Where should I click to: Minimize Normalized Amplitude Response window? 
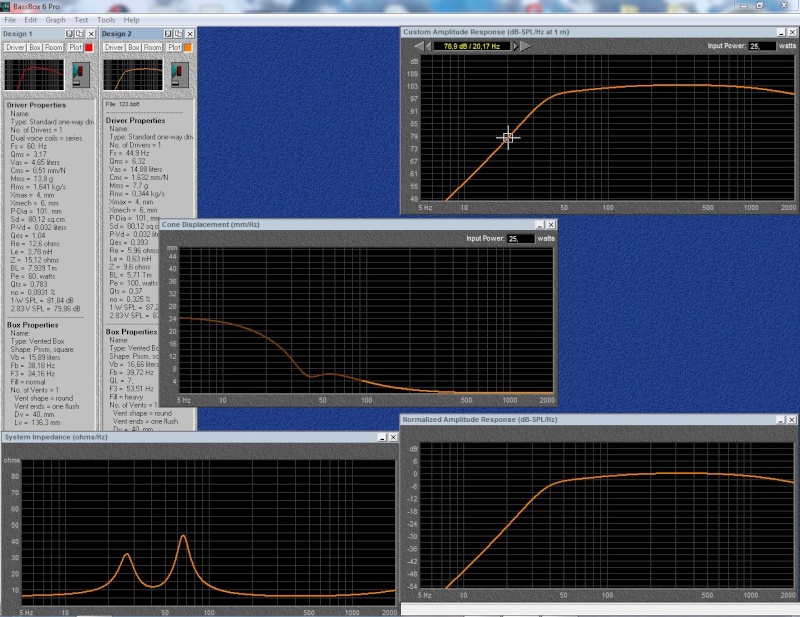(x=780, y=419)
